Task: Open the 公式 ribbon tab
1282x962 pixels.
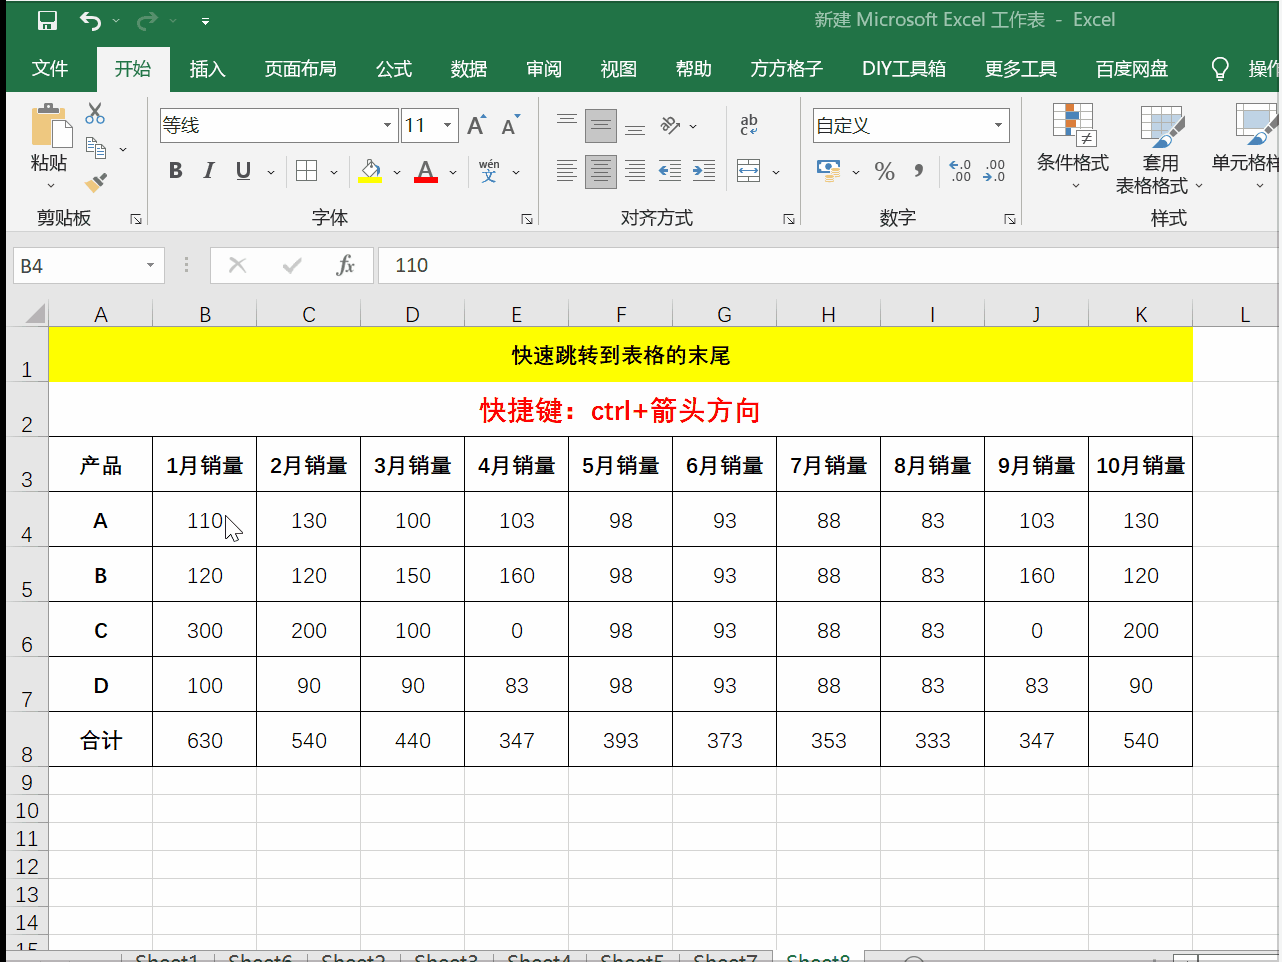Action: [393, 69]
